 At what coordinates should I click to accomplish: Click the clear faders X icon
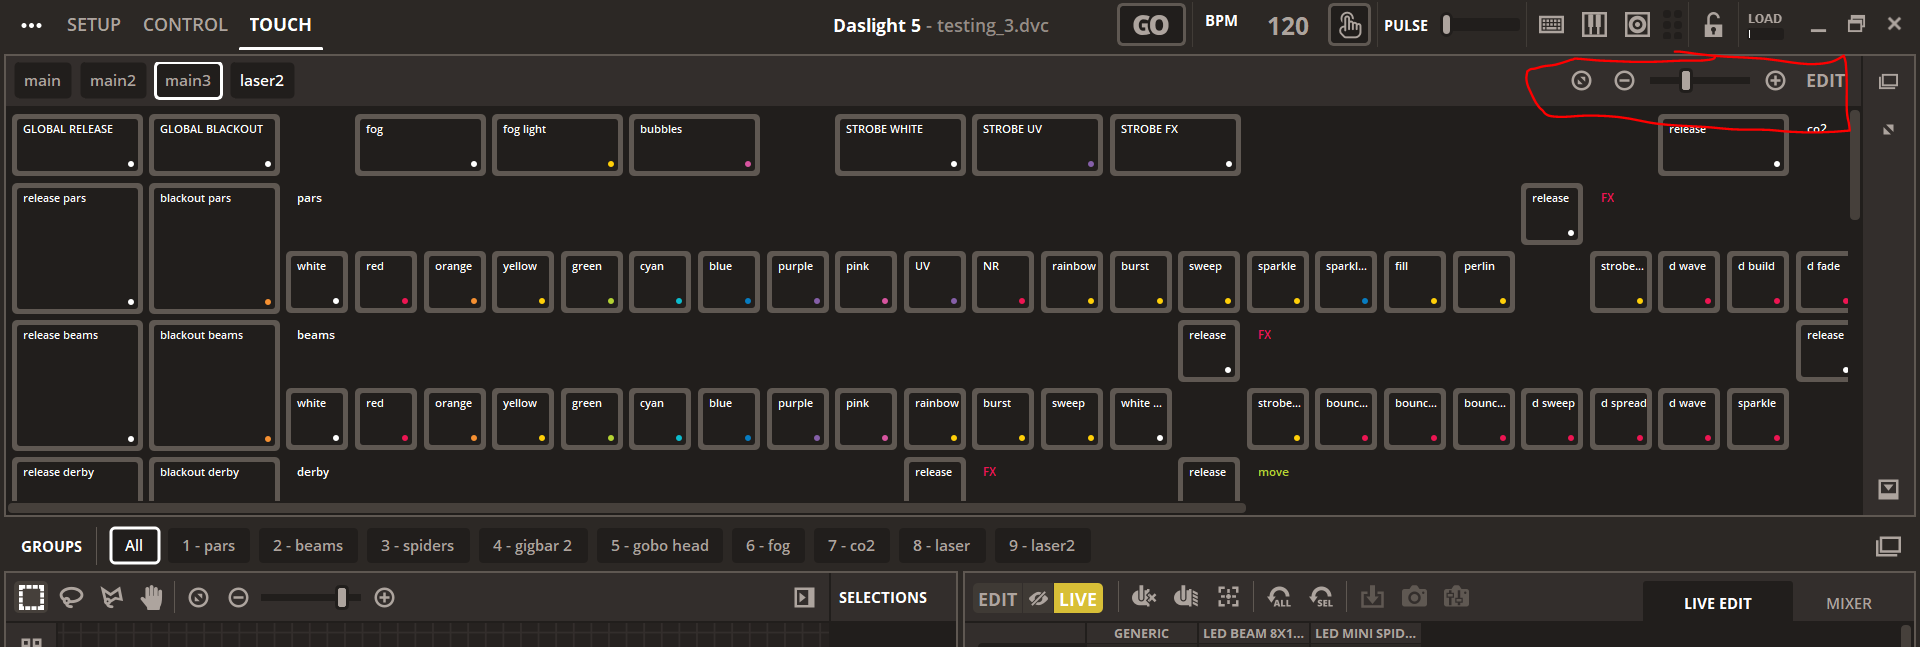(1144, 597)
